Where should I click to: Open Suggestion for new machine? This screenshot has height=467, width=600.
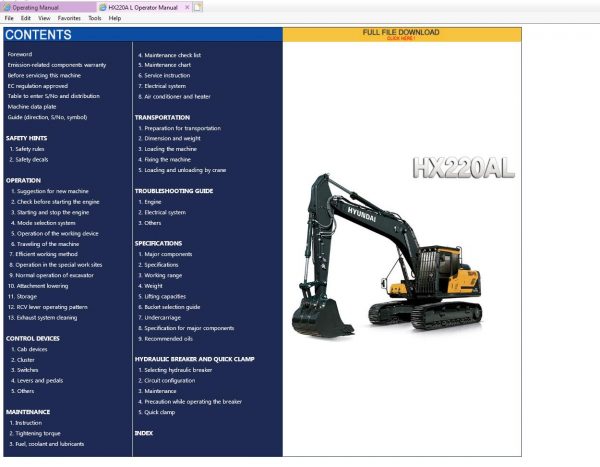tap(50, 191)
